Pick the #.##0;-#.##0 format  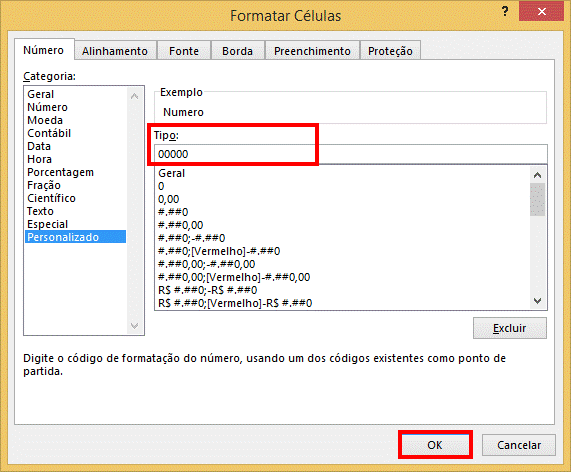(343, 238)
